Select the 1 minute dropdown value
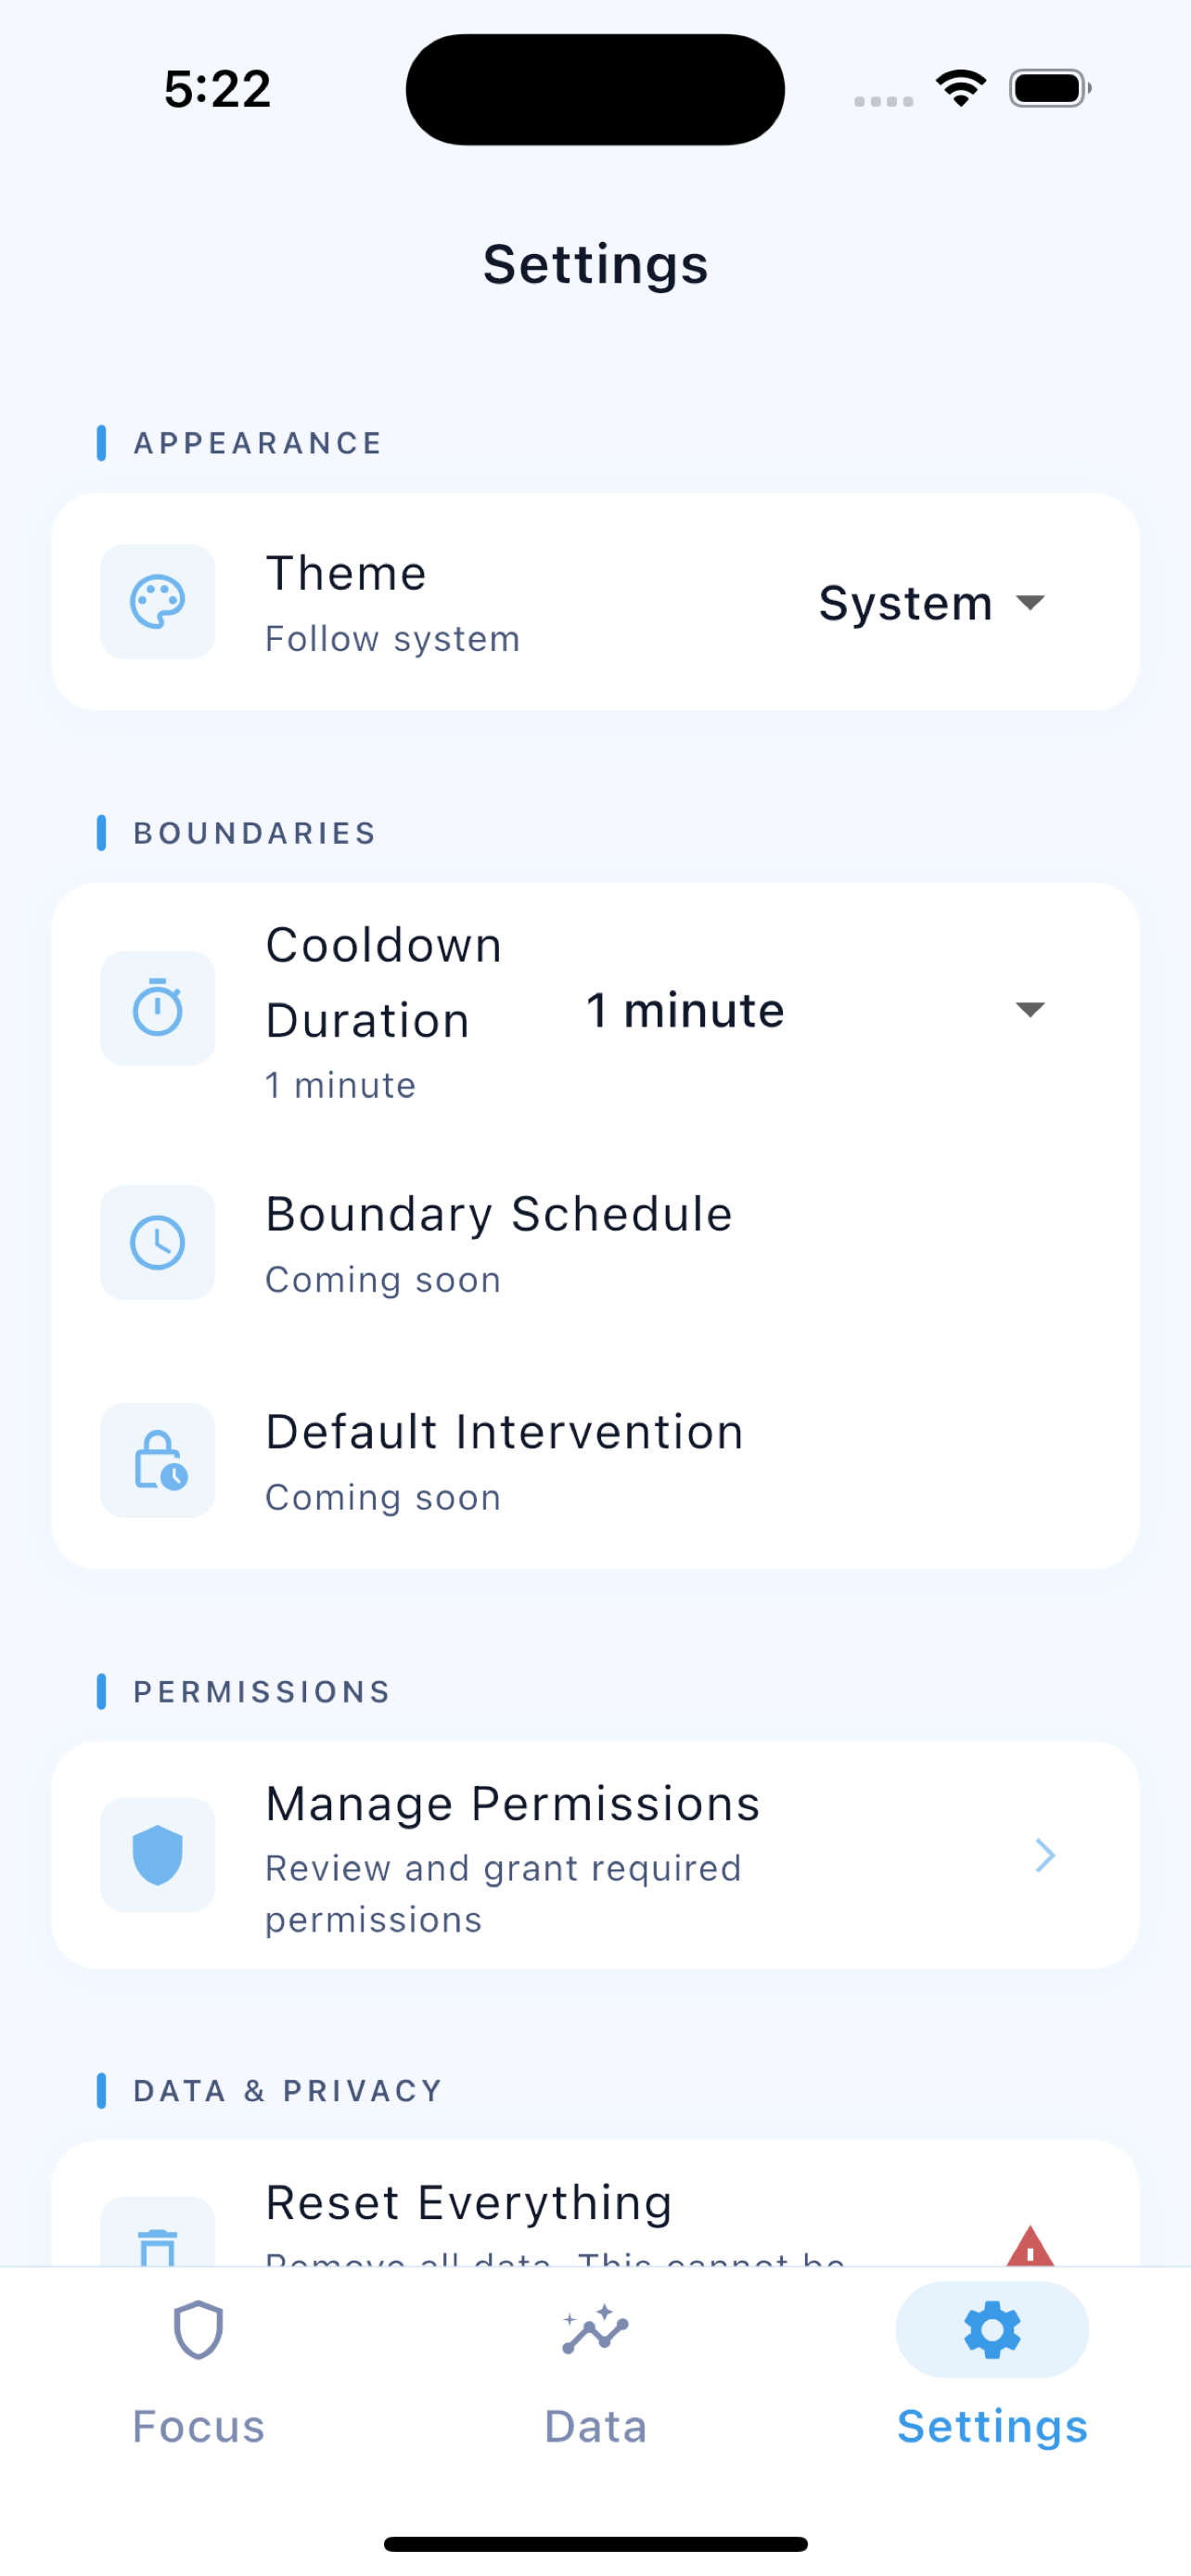1191x2576 pixels. 685,1010
